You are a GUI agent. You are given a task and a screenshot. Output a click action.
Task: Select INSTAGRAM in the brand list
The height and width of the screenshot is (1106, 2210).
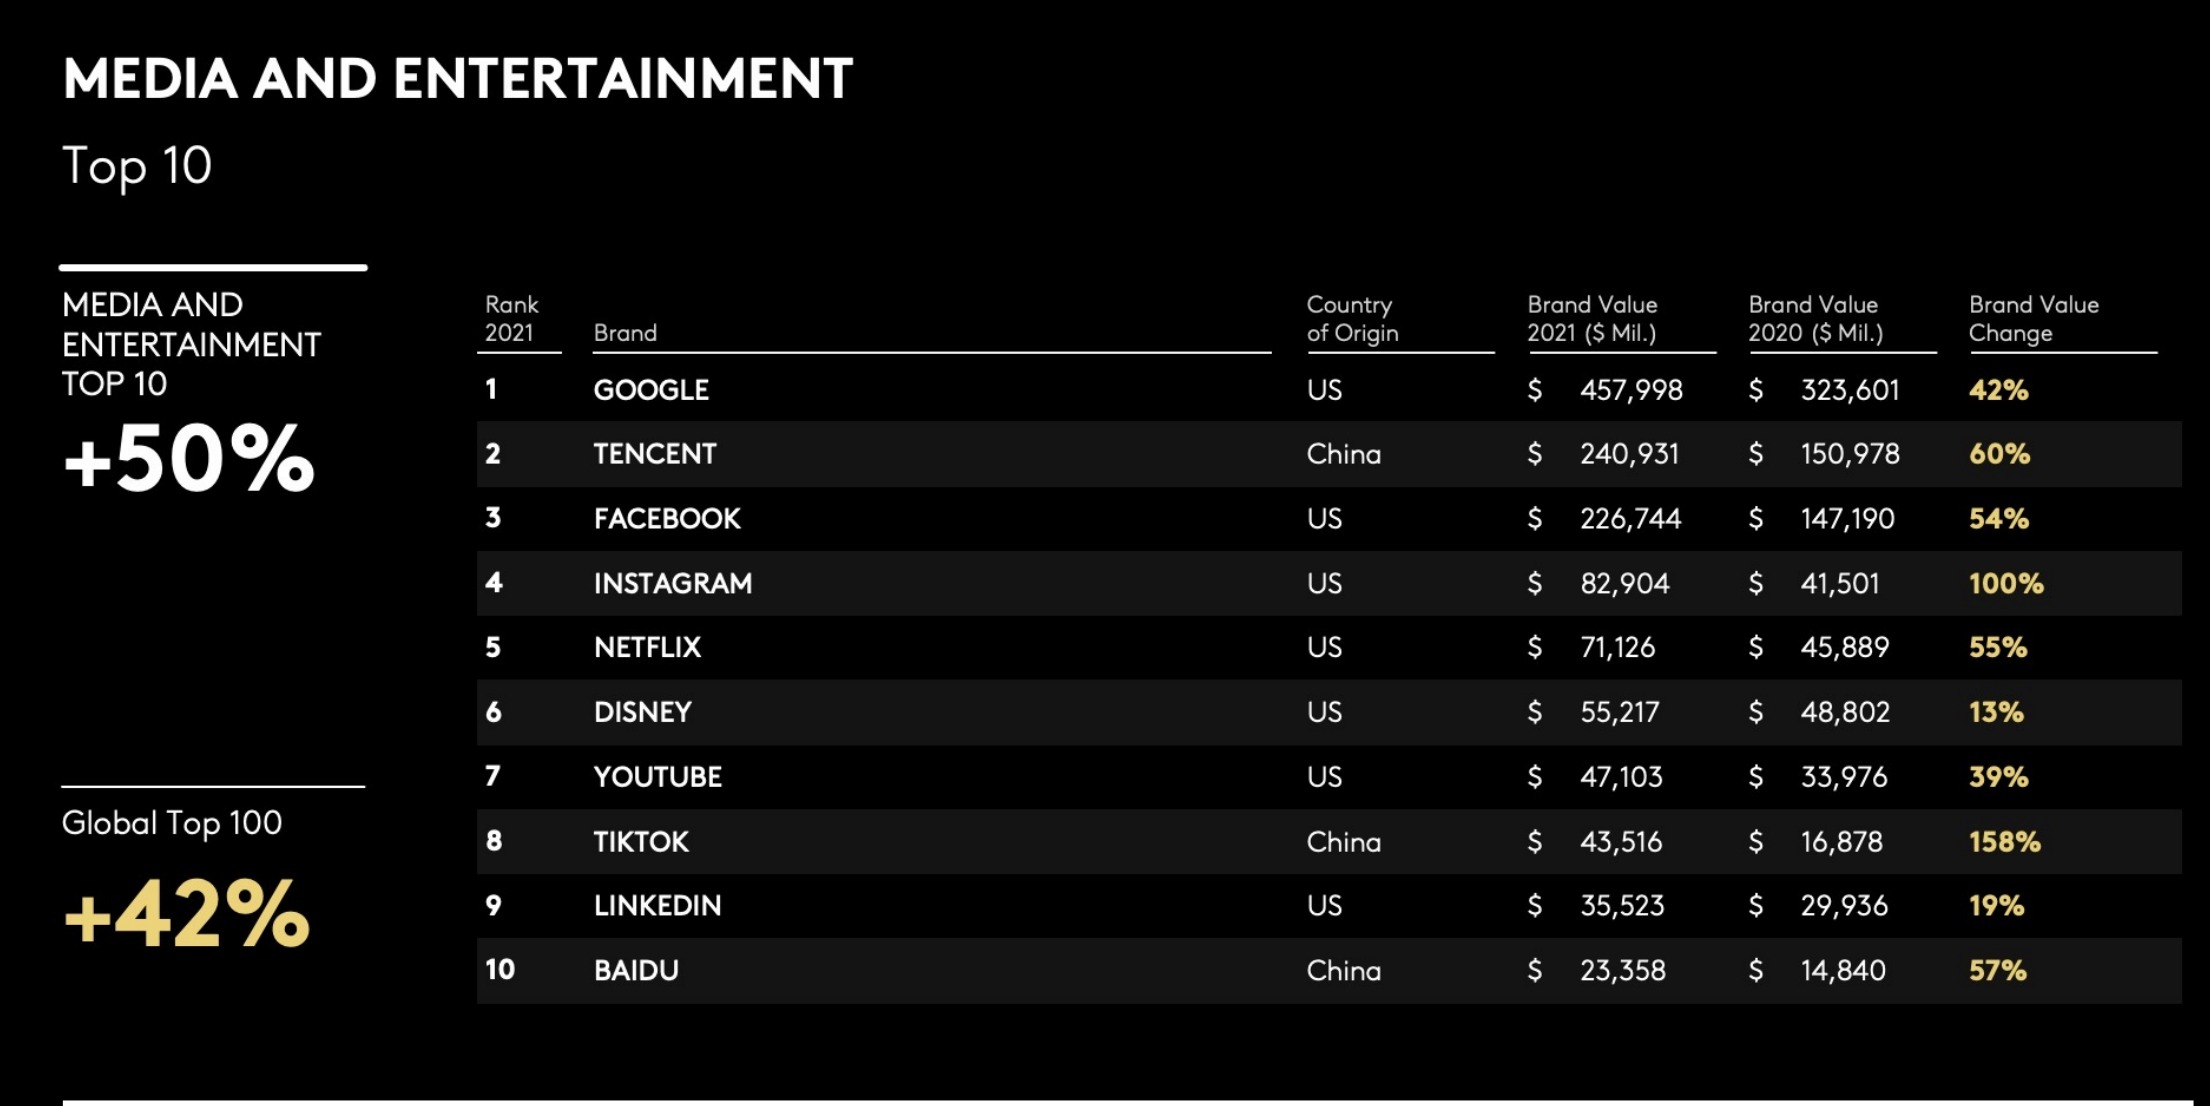point(673,583)
